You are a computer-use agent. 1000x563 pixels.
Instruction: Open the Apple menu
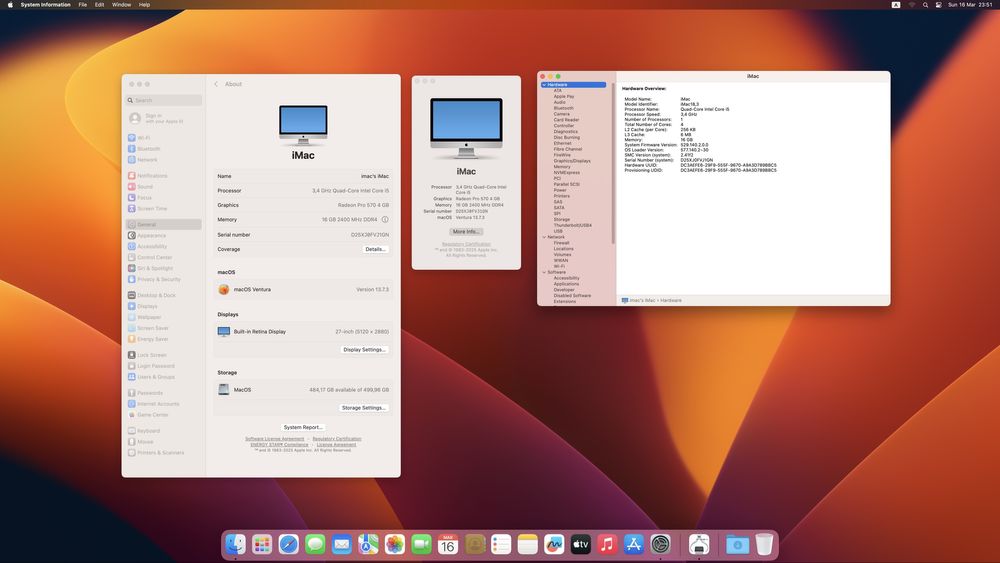point(10,4)
